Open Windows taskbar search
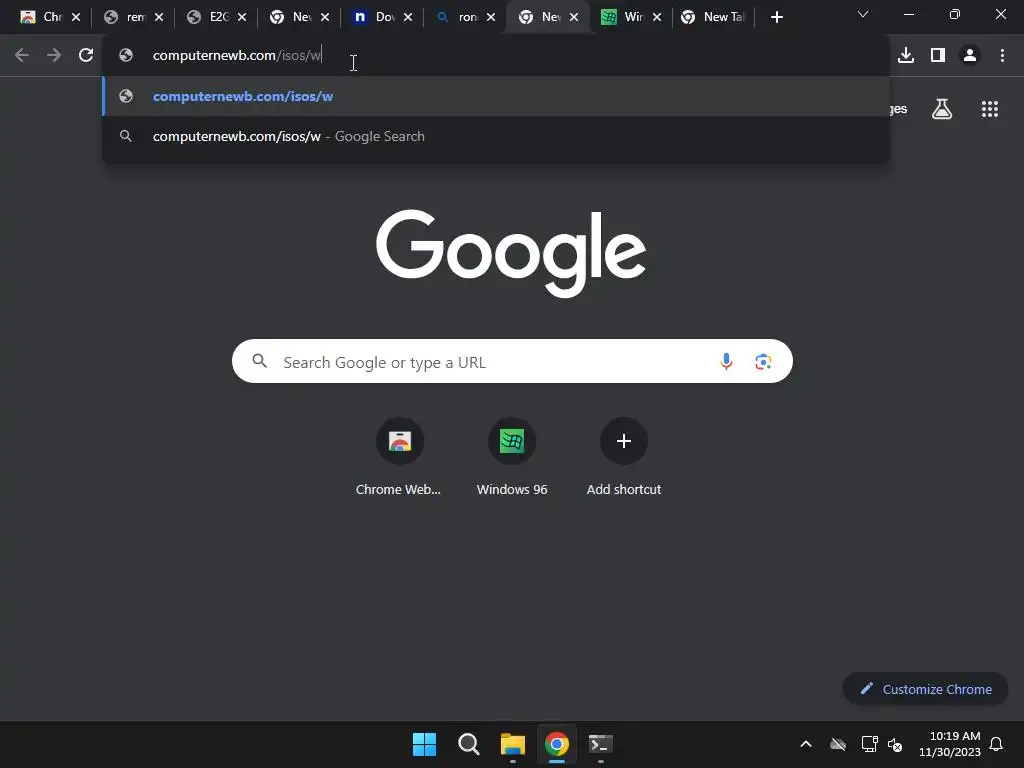The width and height of the screenshot is (1024, 768). (468, 744)
